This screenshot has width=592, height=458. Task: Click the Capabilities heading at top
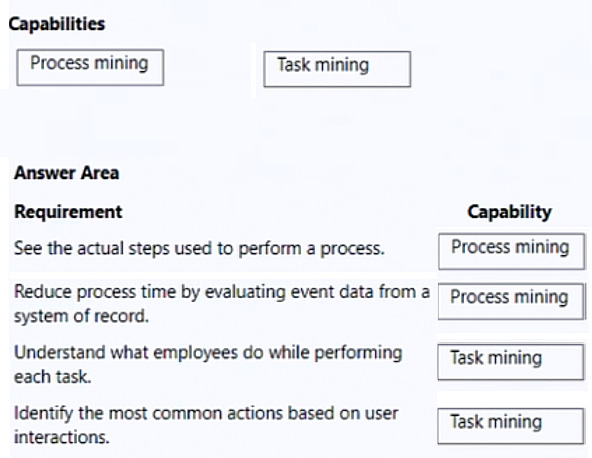[x=57, y=24]
